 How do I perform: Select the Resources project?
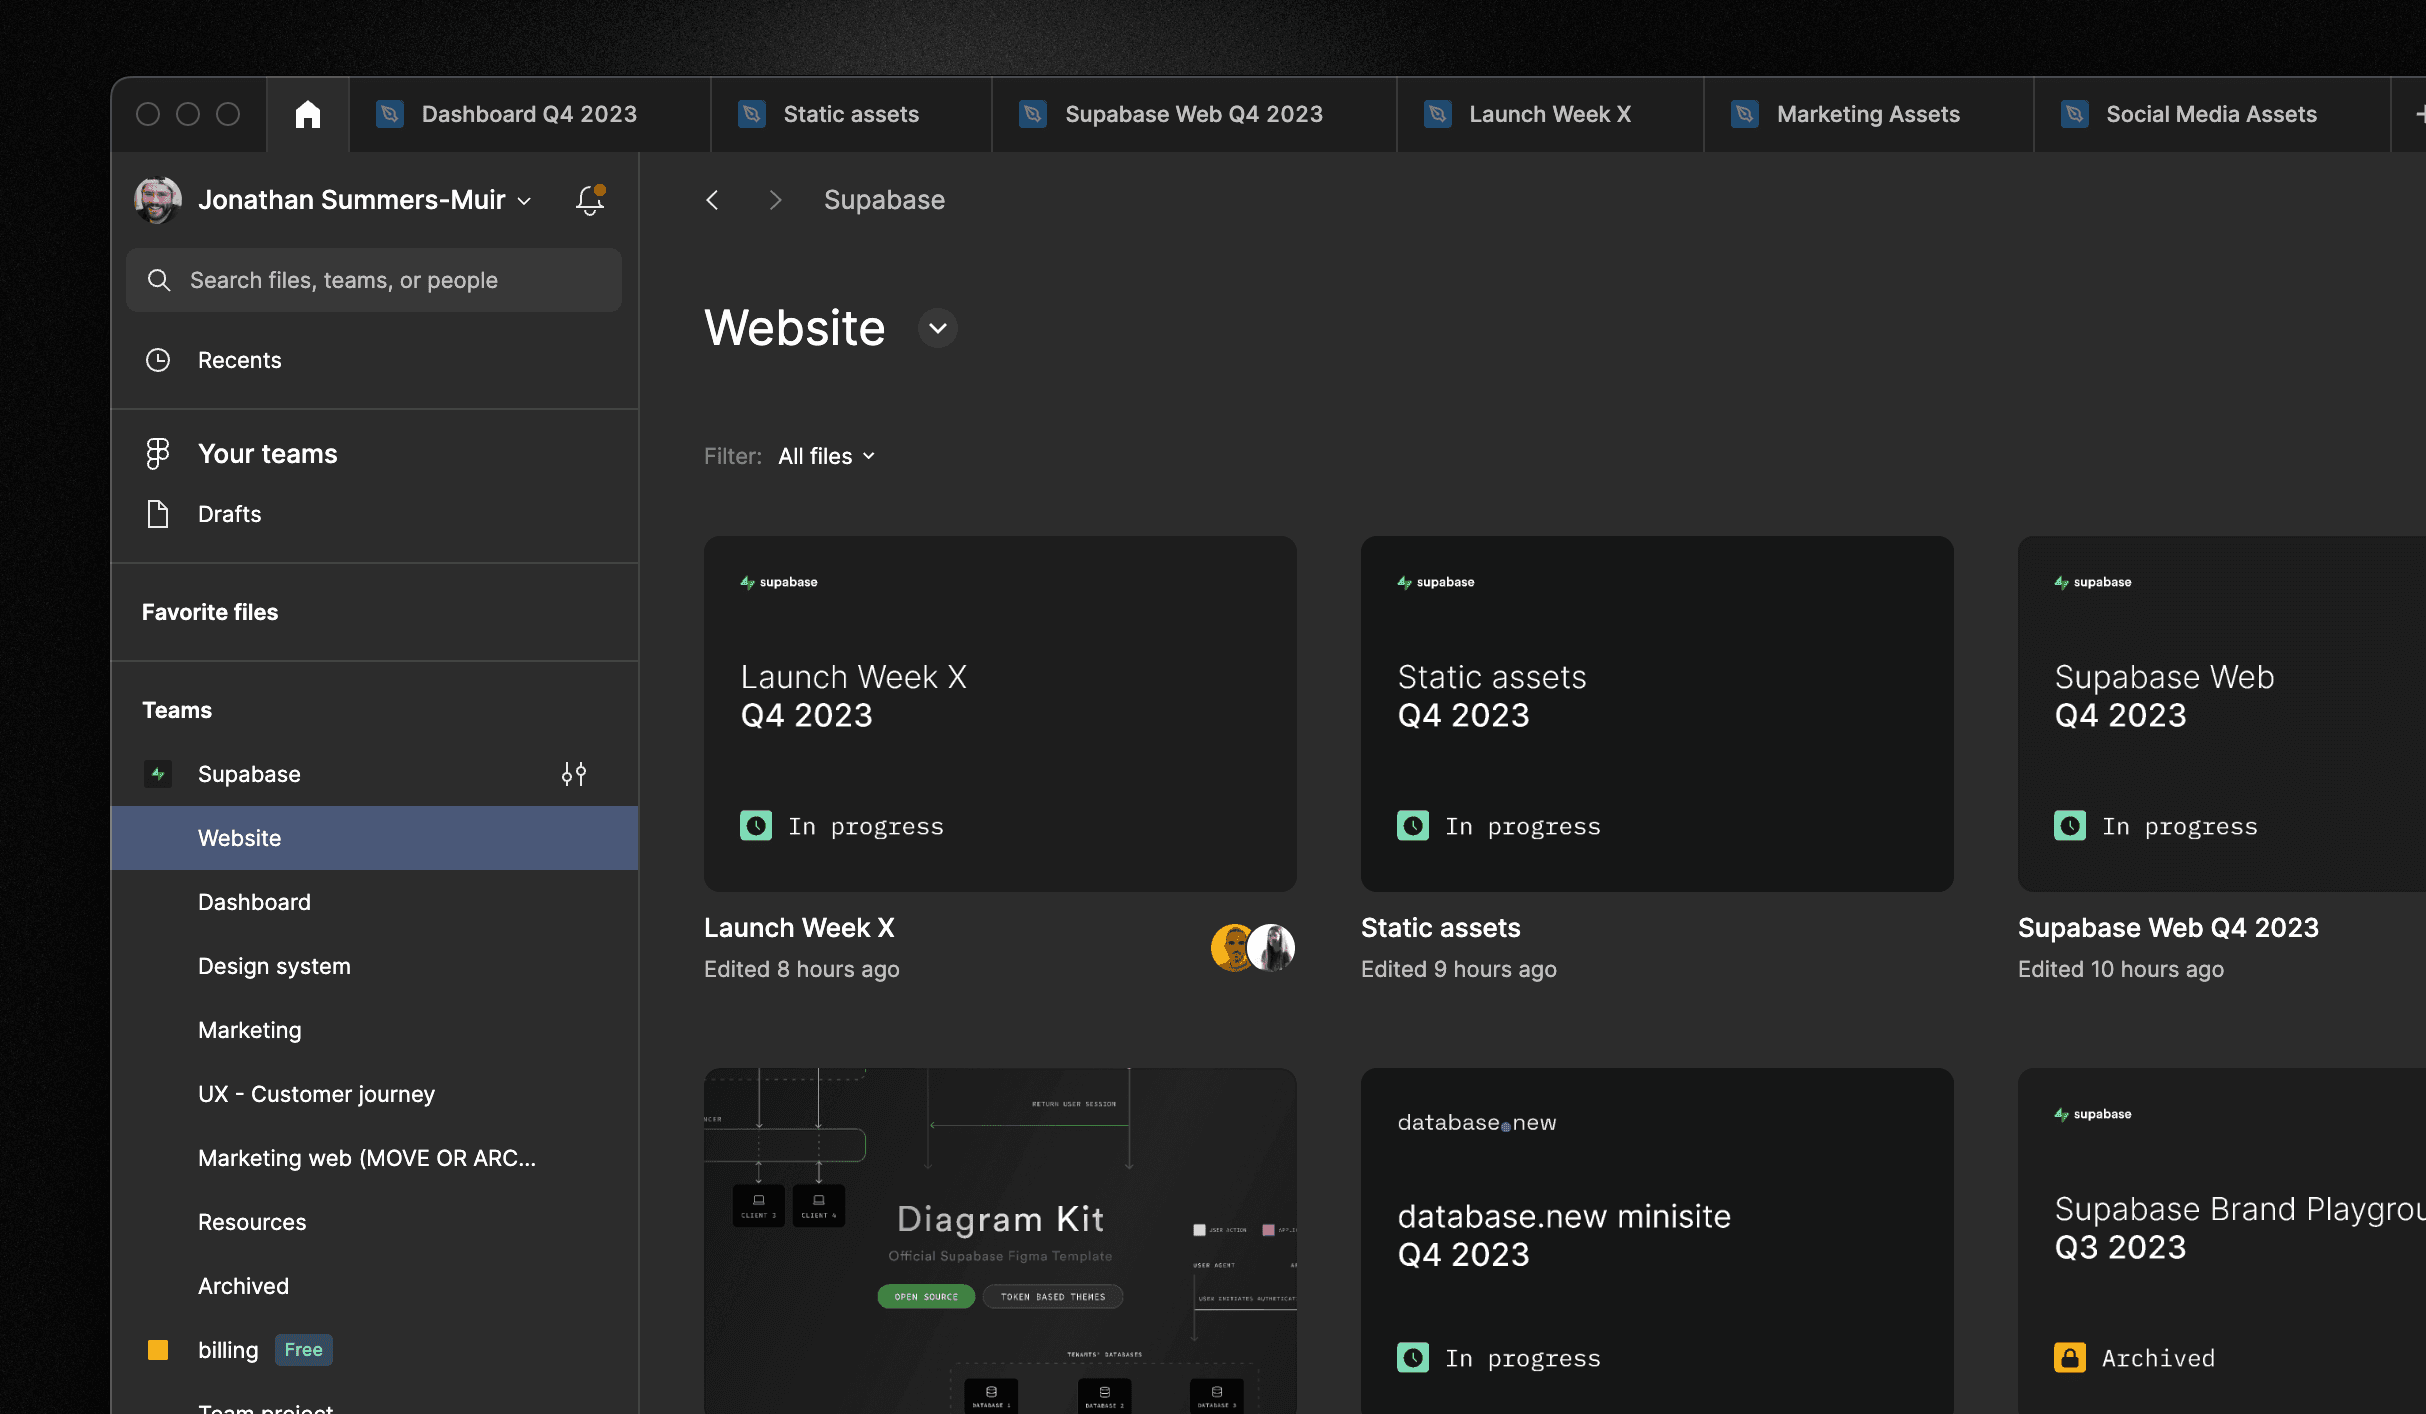point(374,1222)
